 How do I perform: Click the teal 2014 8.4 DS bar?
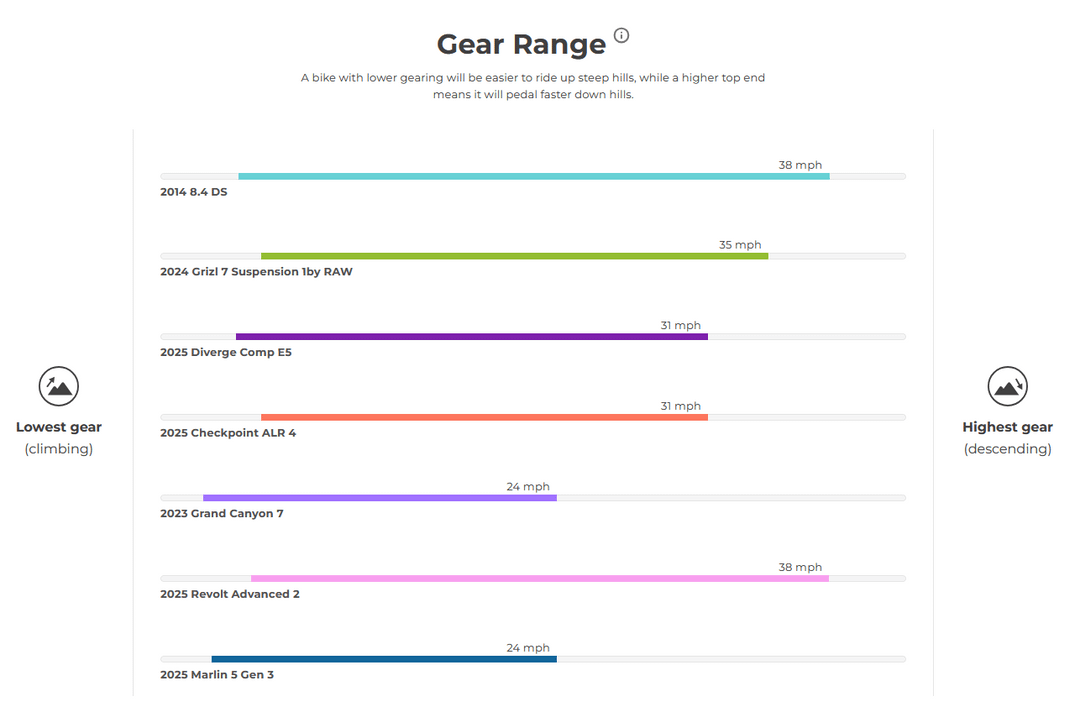(534, 176)
